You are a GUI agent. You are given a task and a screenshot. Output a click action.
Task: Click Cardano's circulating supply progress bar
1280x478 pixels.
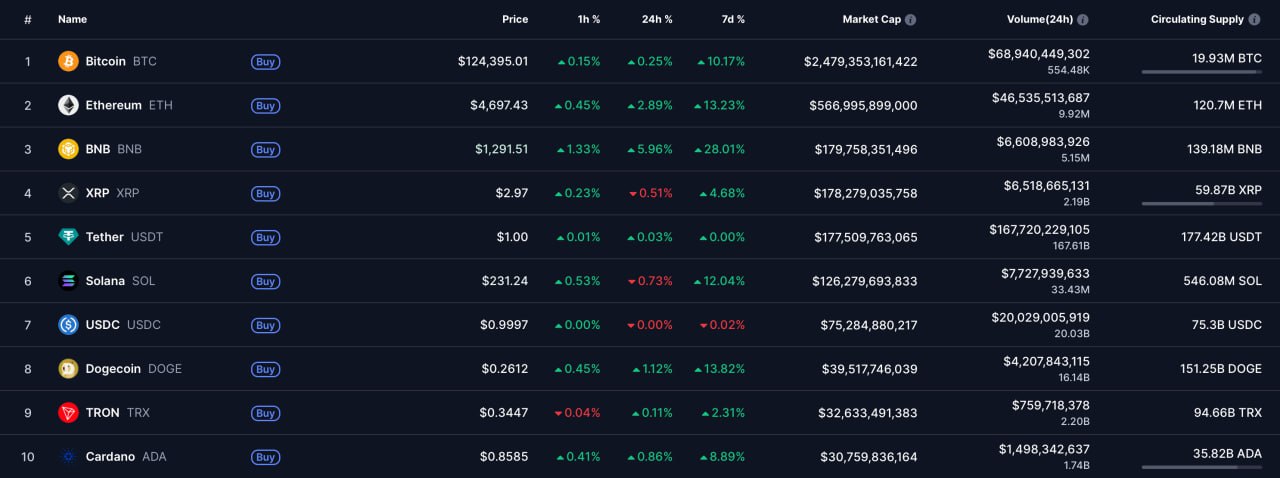click(x=1202, y=467)
